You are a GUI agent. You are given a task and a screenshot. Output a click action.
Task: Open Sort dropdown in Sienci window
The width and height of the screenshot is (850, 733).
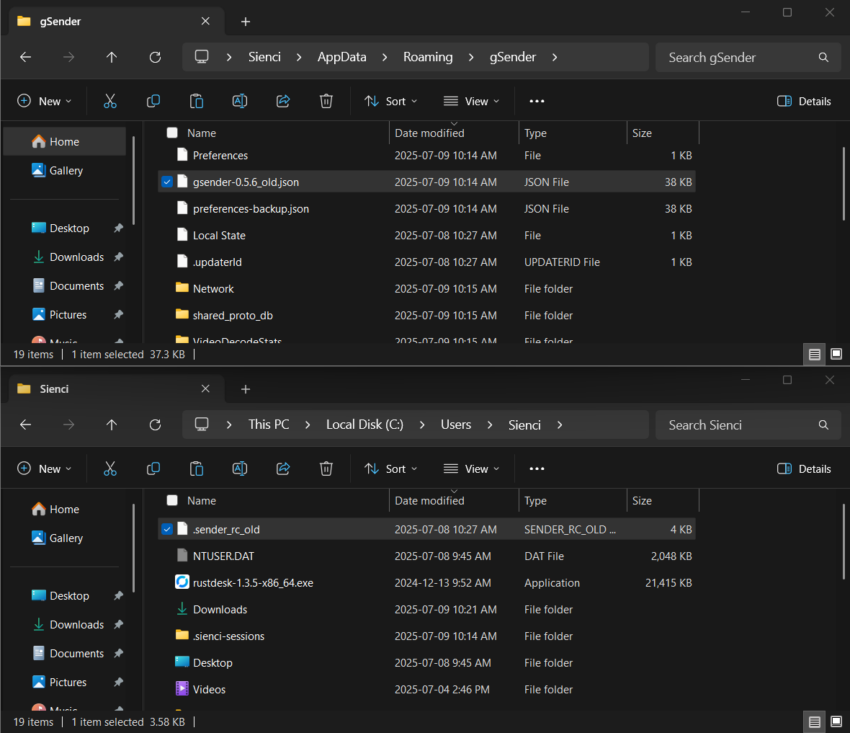point(390,469)
